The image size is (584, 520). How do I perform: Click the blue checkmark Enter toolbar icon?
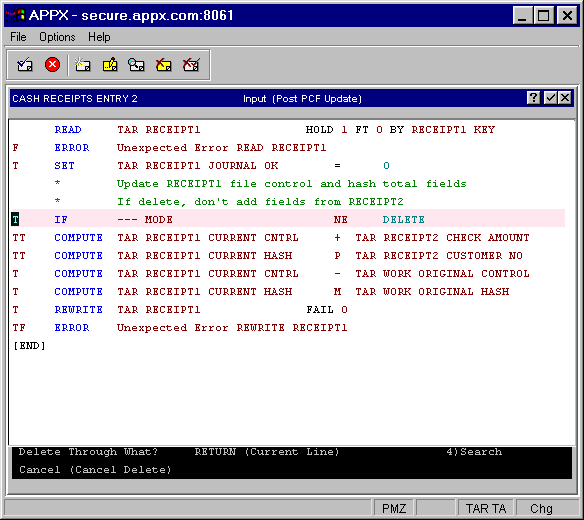coord(25,65)
